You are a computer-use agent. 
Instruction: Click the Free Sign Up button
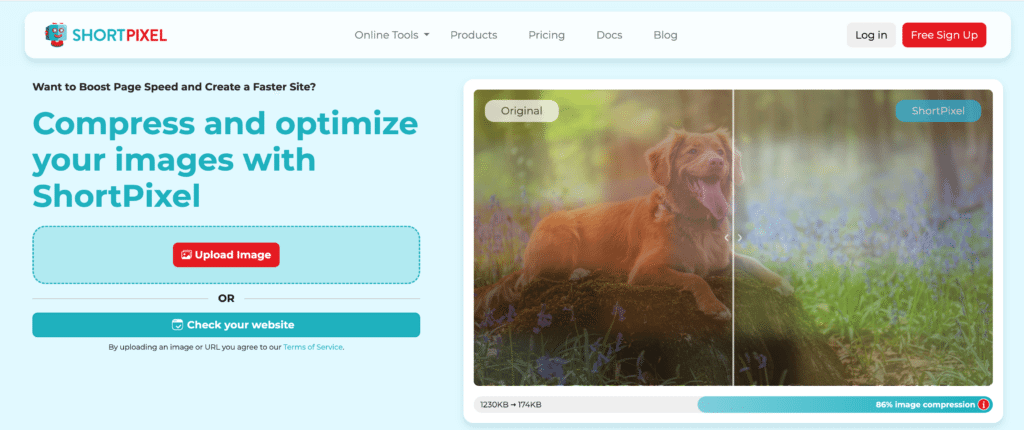coord(944,35)
